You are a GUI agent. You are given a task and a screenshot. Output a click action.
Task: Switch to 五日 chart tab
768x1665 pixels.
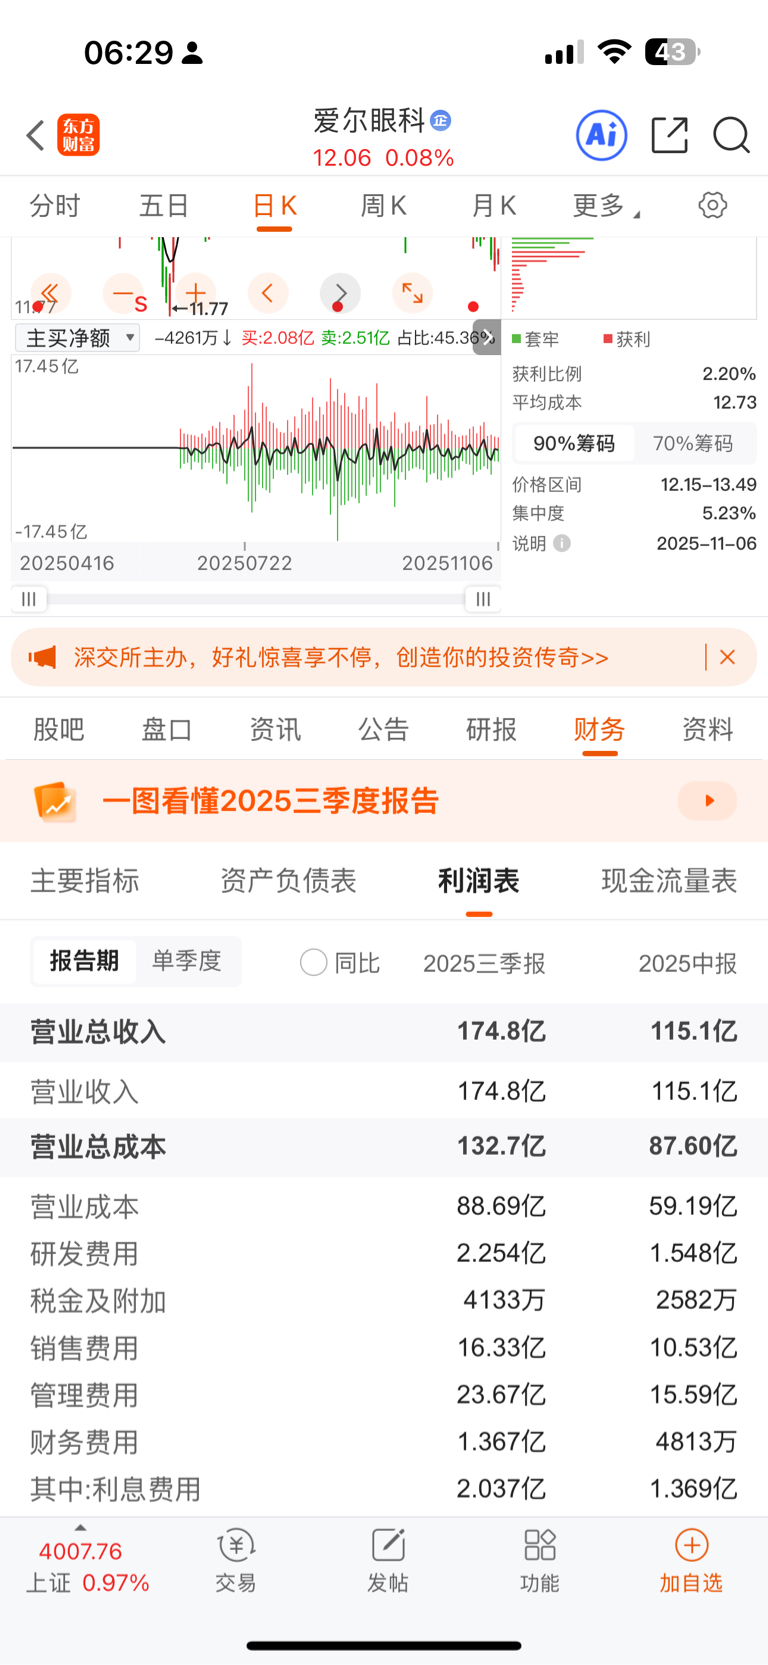click(x=164, y=206)
